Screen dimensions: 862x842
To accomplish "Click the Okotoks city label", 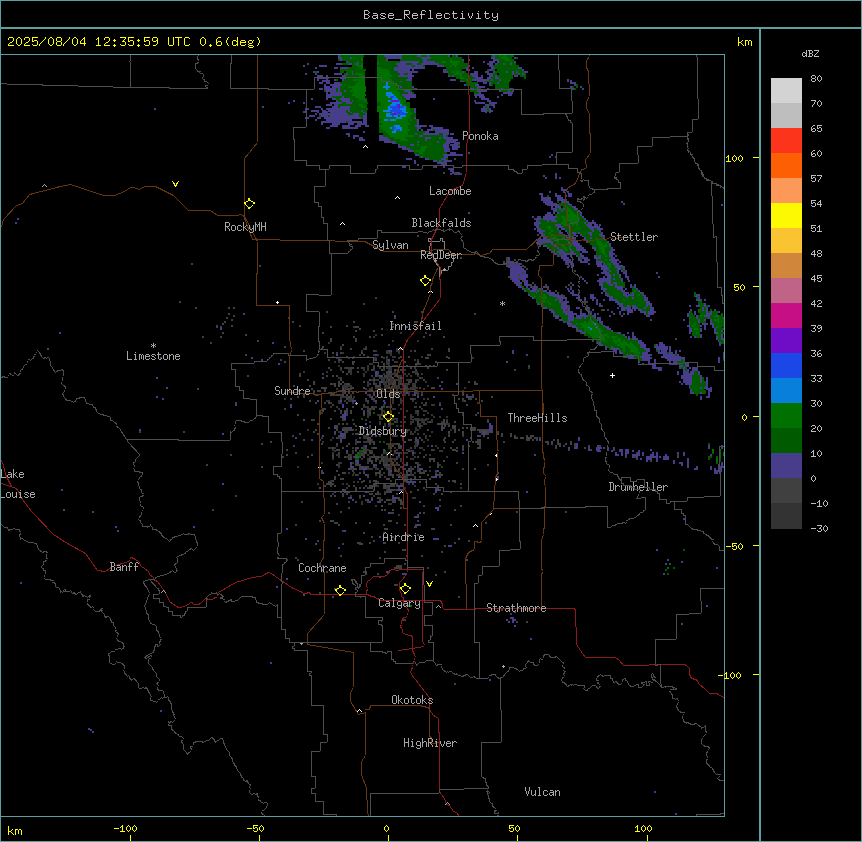I will (x=412, y=700).
